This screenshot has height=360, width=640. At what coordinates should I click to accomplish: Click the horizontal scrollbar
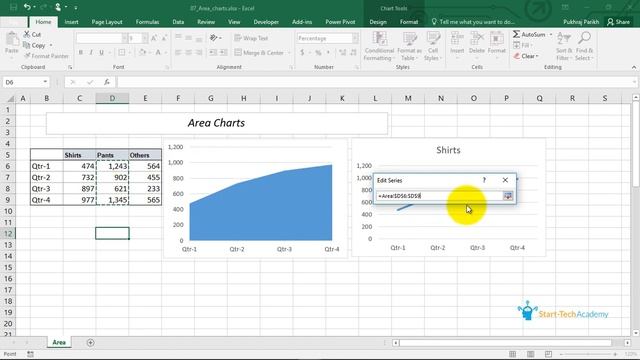click(x=505, y=343)
